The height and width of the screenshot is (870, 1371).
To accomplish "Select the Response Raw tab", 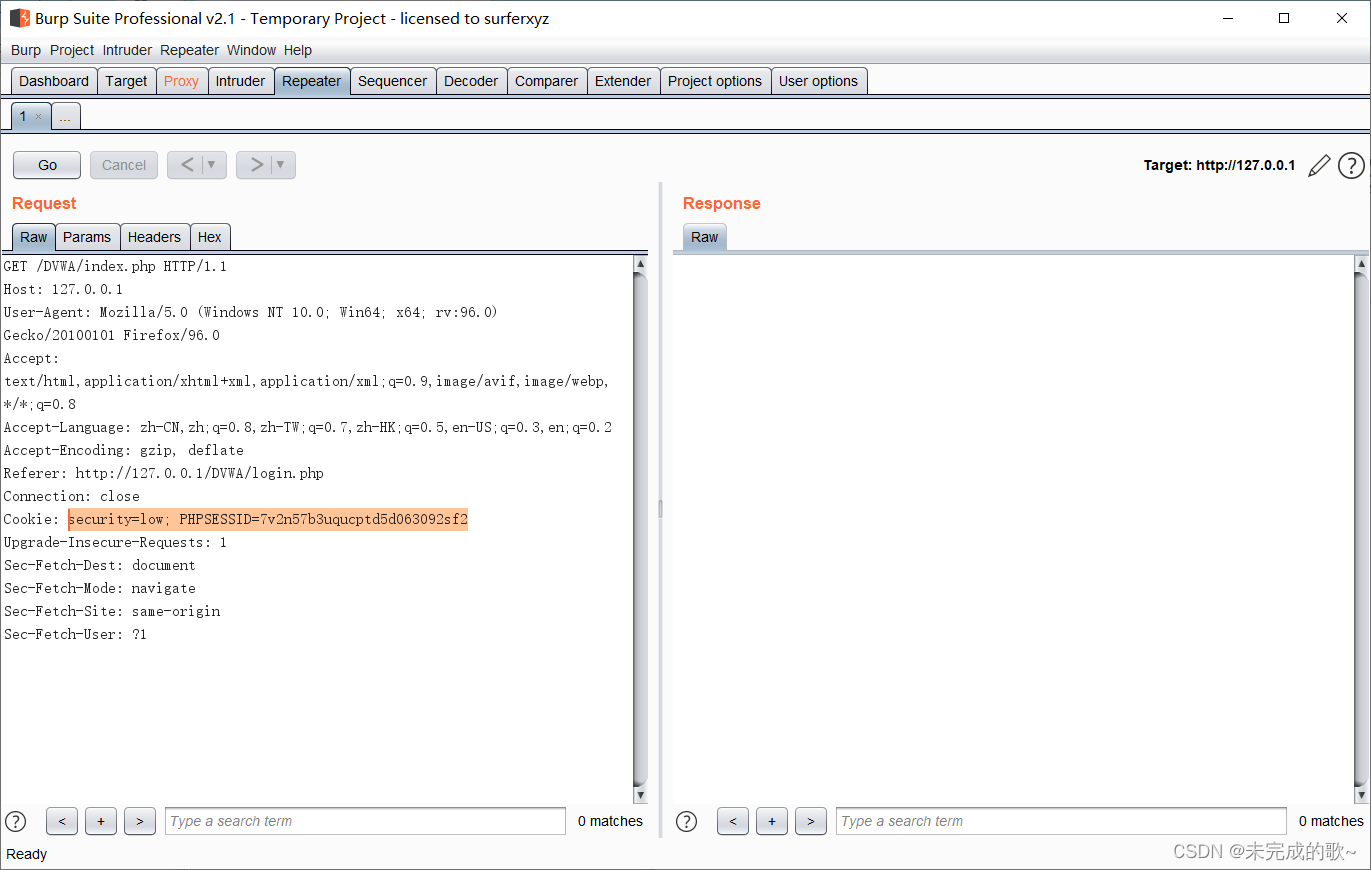I will [704, 237].
